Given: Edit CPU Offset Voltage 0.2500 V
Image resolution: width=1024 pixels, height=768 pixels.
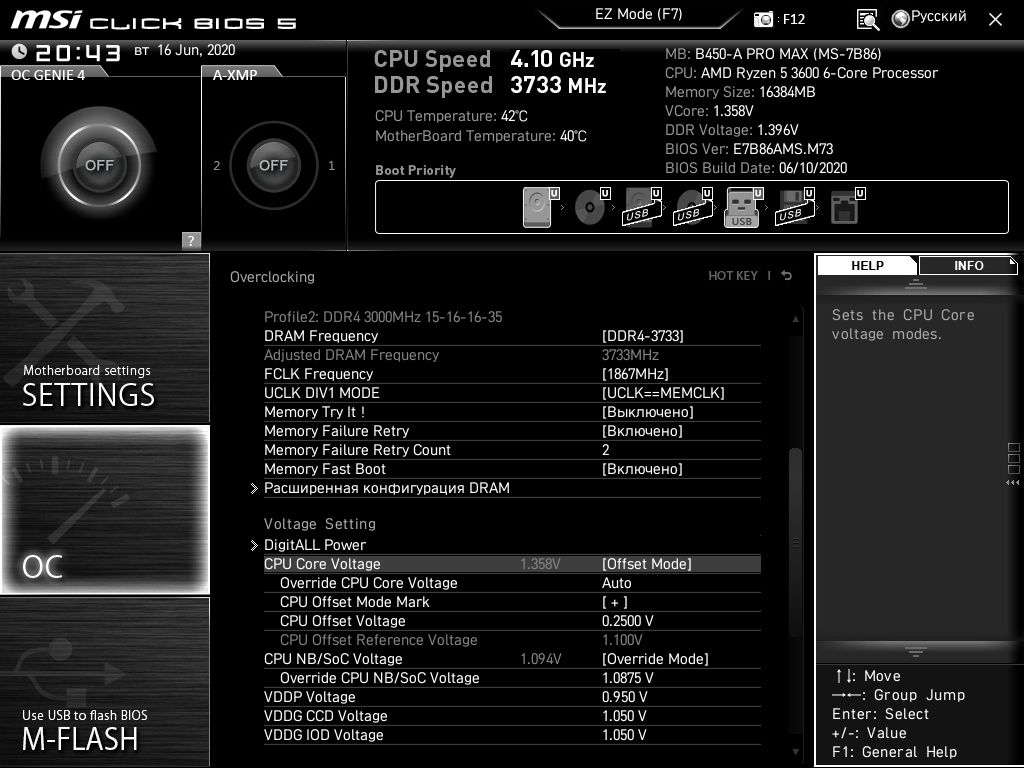Looking at the screenshot, I should click(512, 620).
